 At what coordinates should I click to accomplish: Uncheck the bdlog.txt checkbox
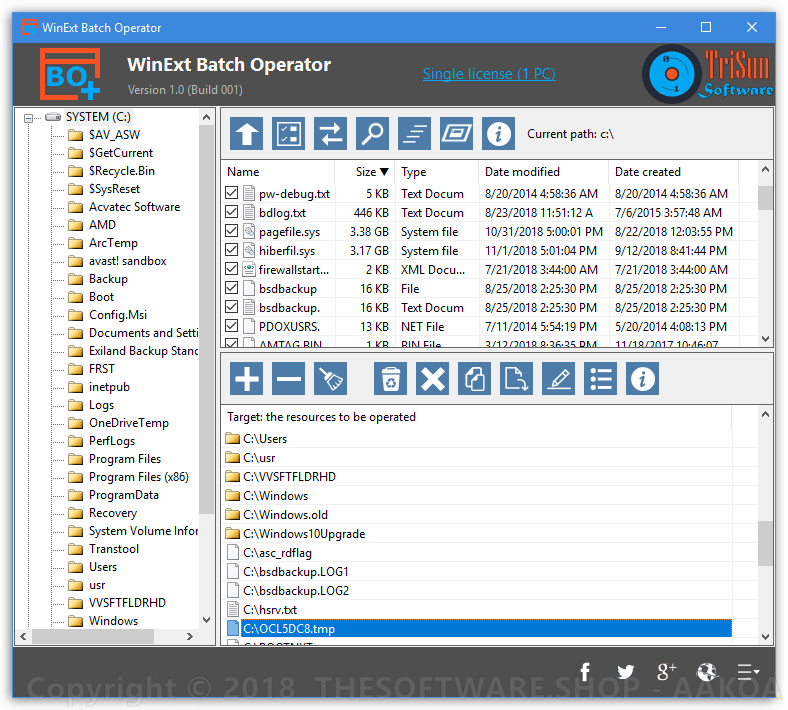tap(232, 212)
